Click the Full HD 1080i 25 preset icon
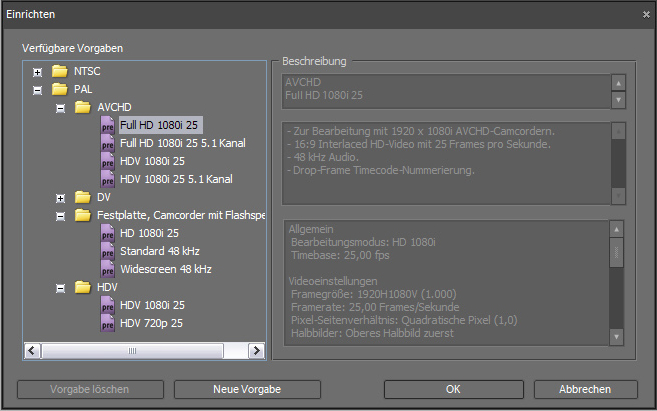Image resolution: width=657 pixels, height=411 pixels. [x=108, y=125]
